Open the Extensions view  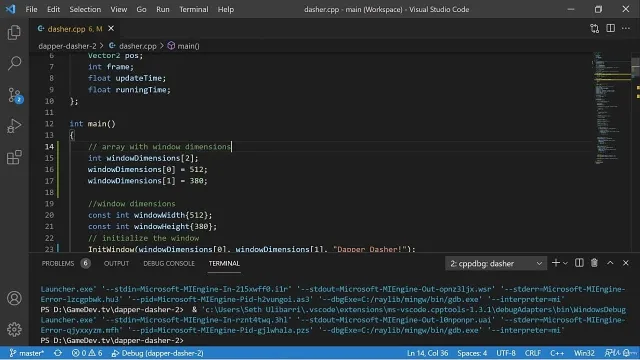(x=14, y=157)
